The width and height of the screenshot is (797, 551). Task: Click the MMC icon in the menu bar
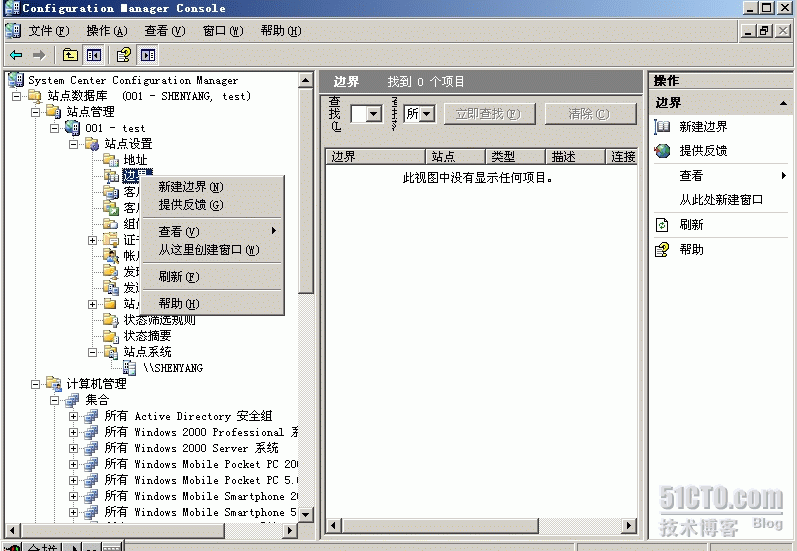[x=13, y=30]
